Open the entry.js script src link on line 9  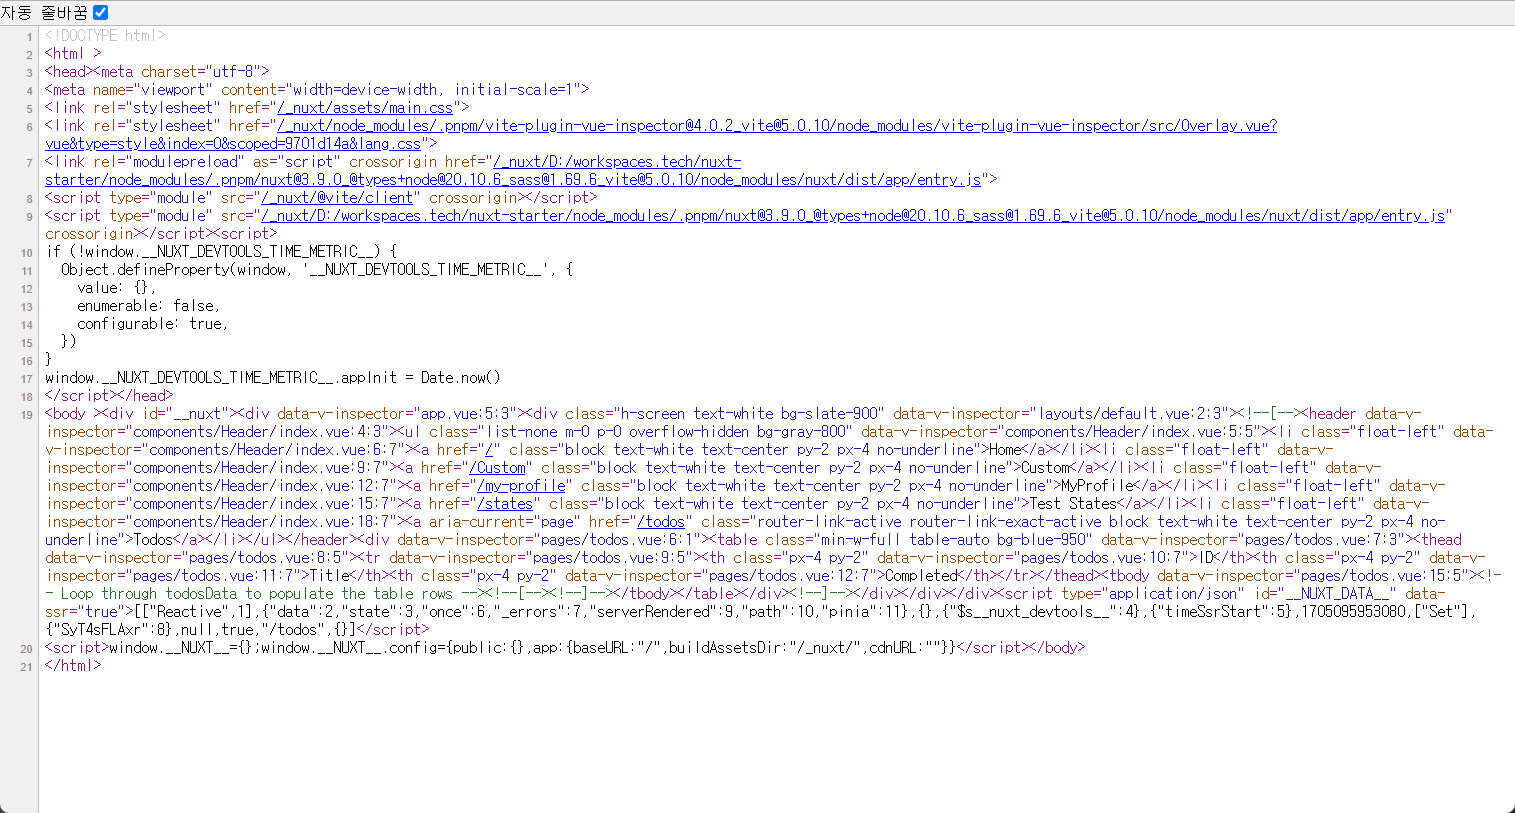(853, 215)
